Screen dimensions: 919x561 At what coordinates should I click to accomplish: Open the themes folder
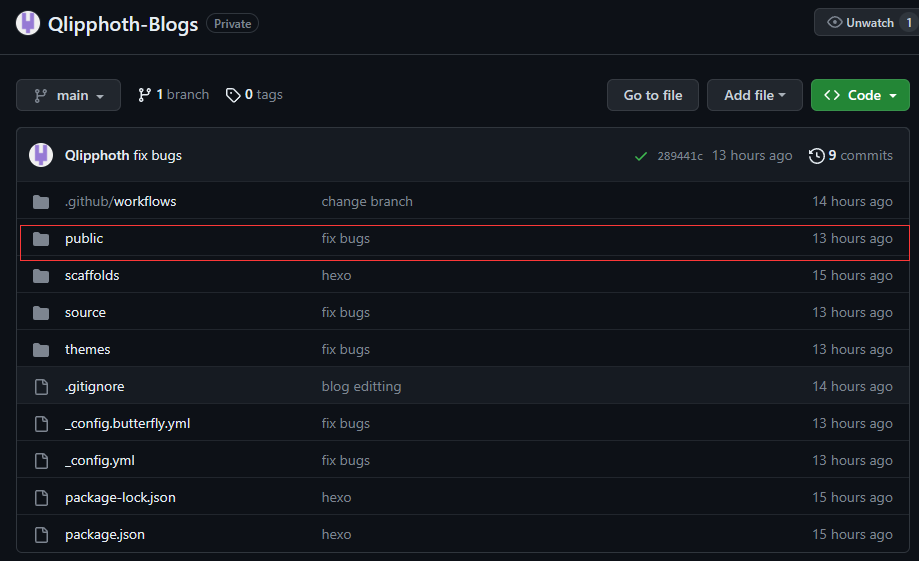tap(87, 349)
